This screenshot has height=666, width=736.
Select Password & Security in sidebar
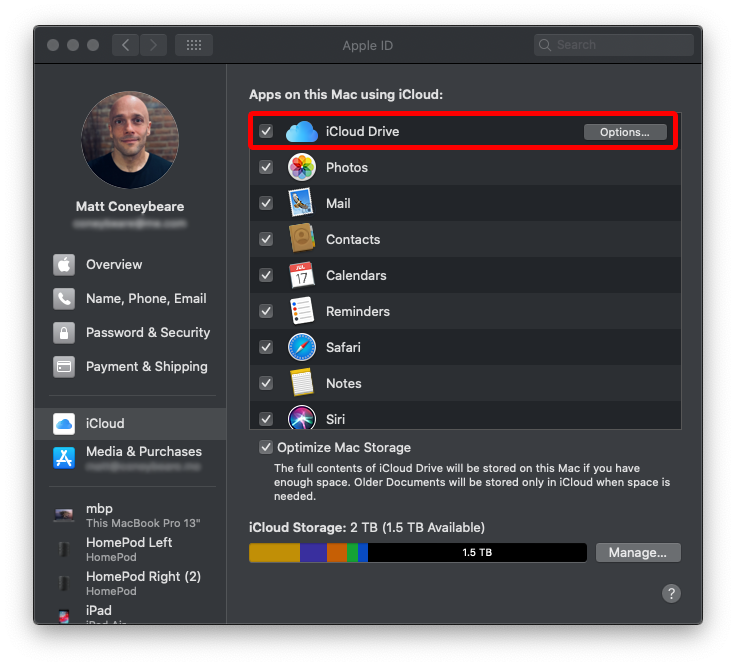147,333
